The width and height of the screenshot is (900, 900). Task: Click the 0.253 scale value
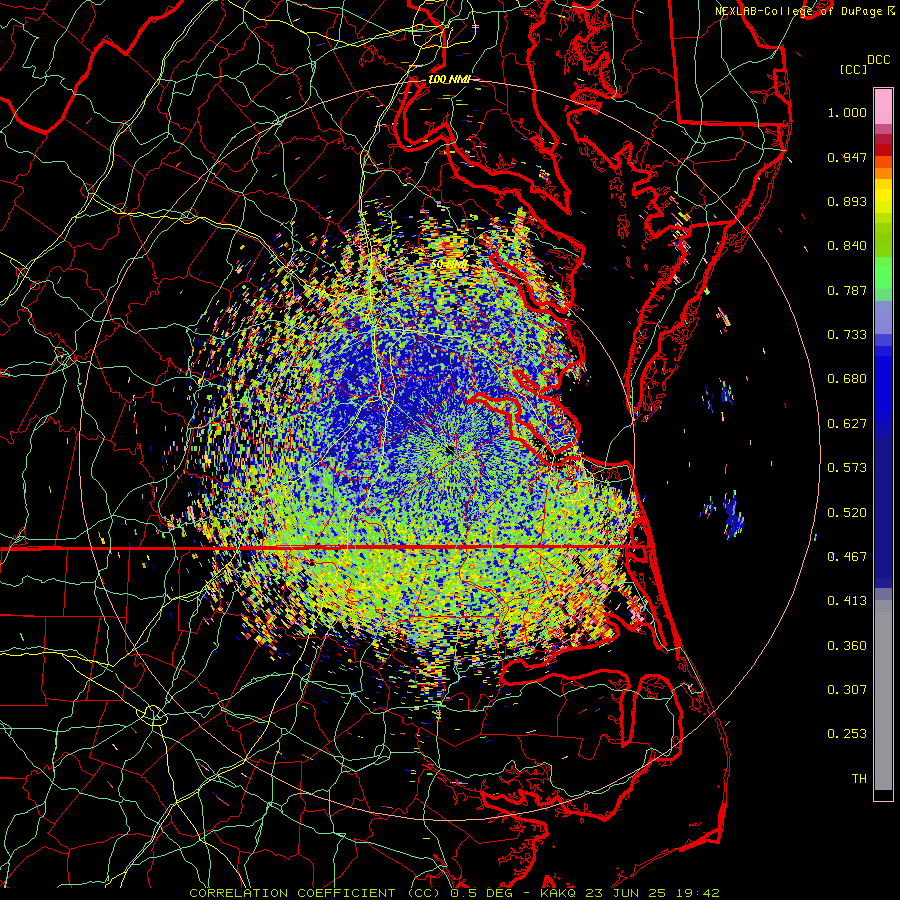[x=847, y=734]
